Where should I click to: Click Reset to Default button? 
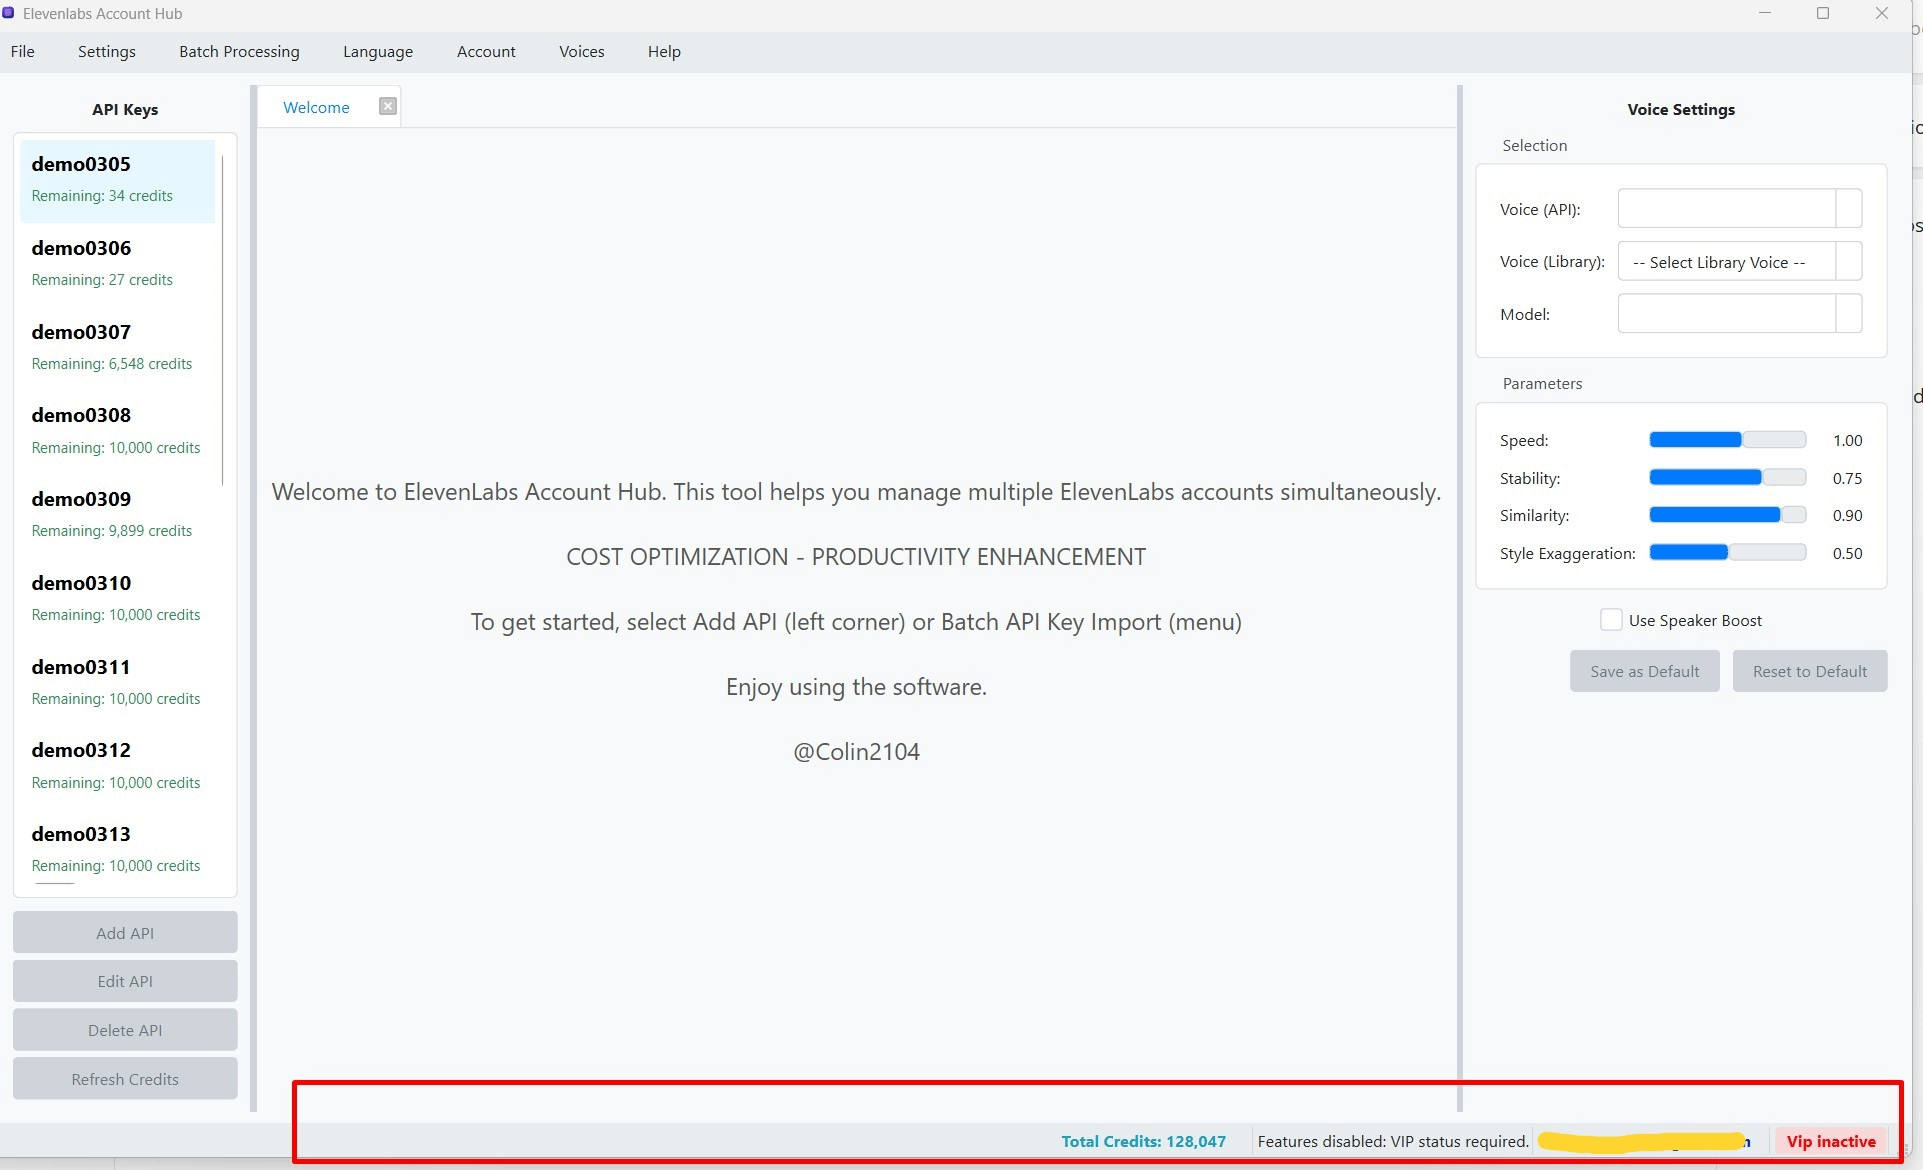point(1809,671)
